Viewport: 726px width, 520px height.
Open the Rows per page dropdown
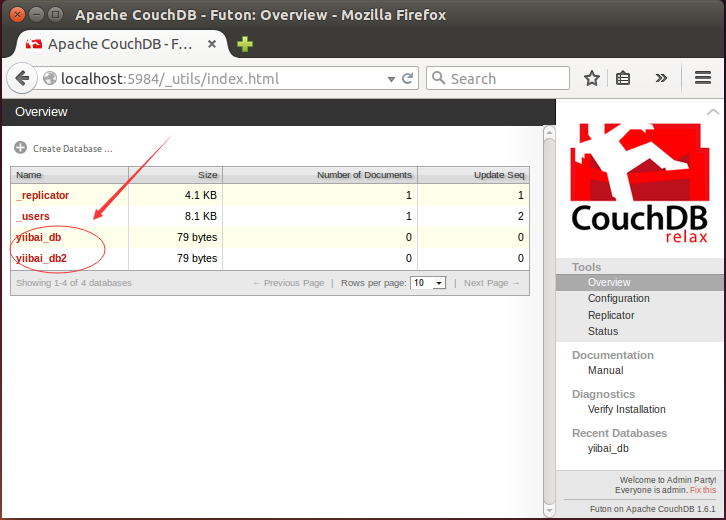tap(428, 283)
